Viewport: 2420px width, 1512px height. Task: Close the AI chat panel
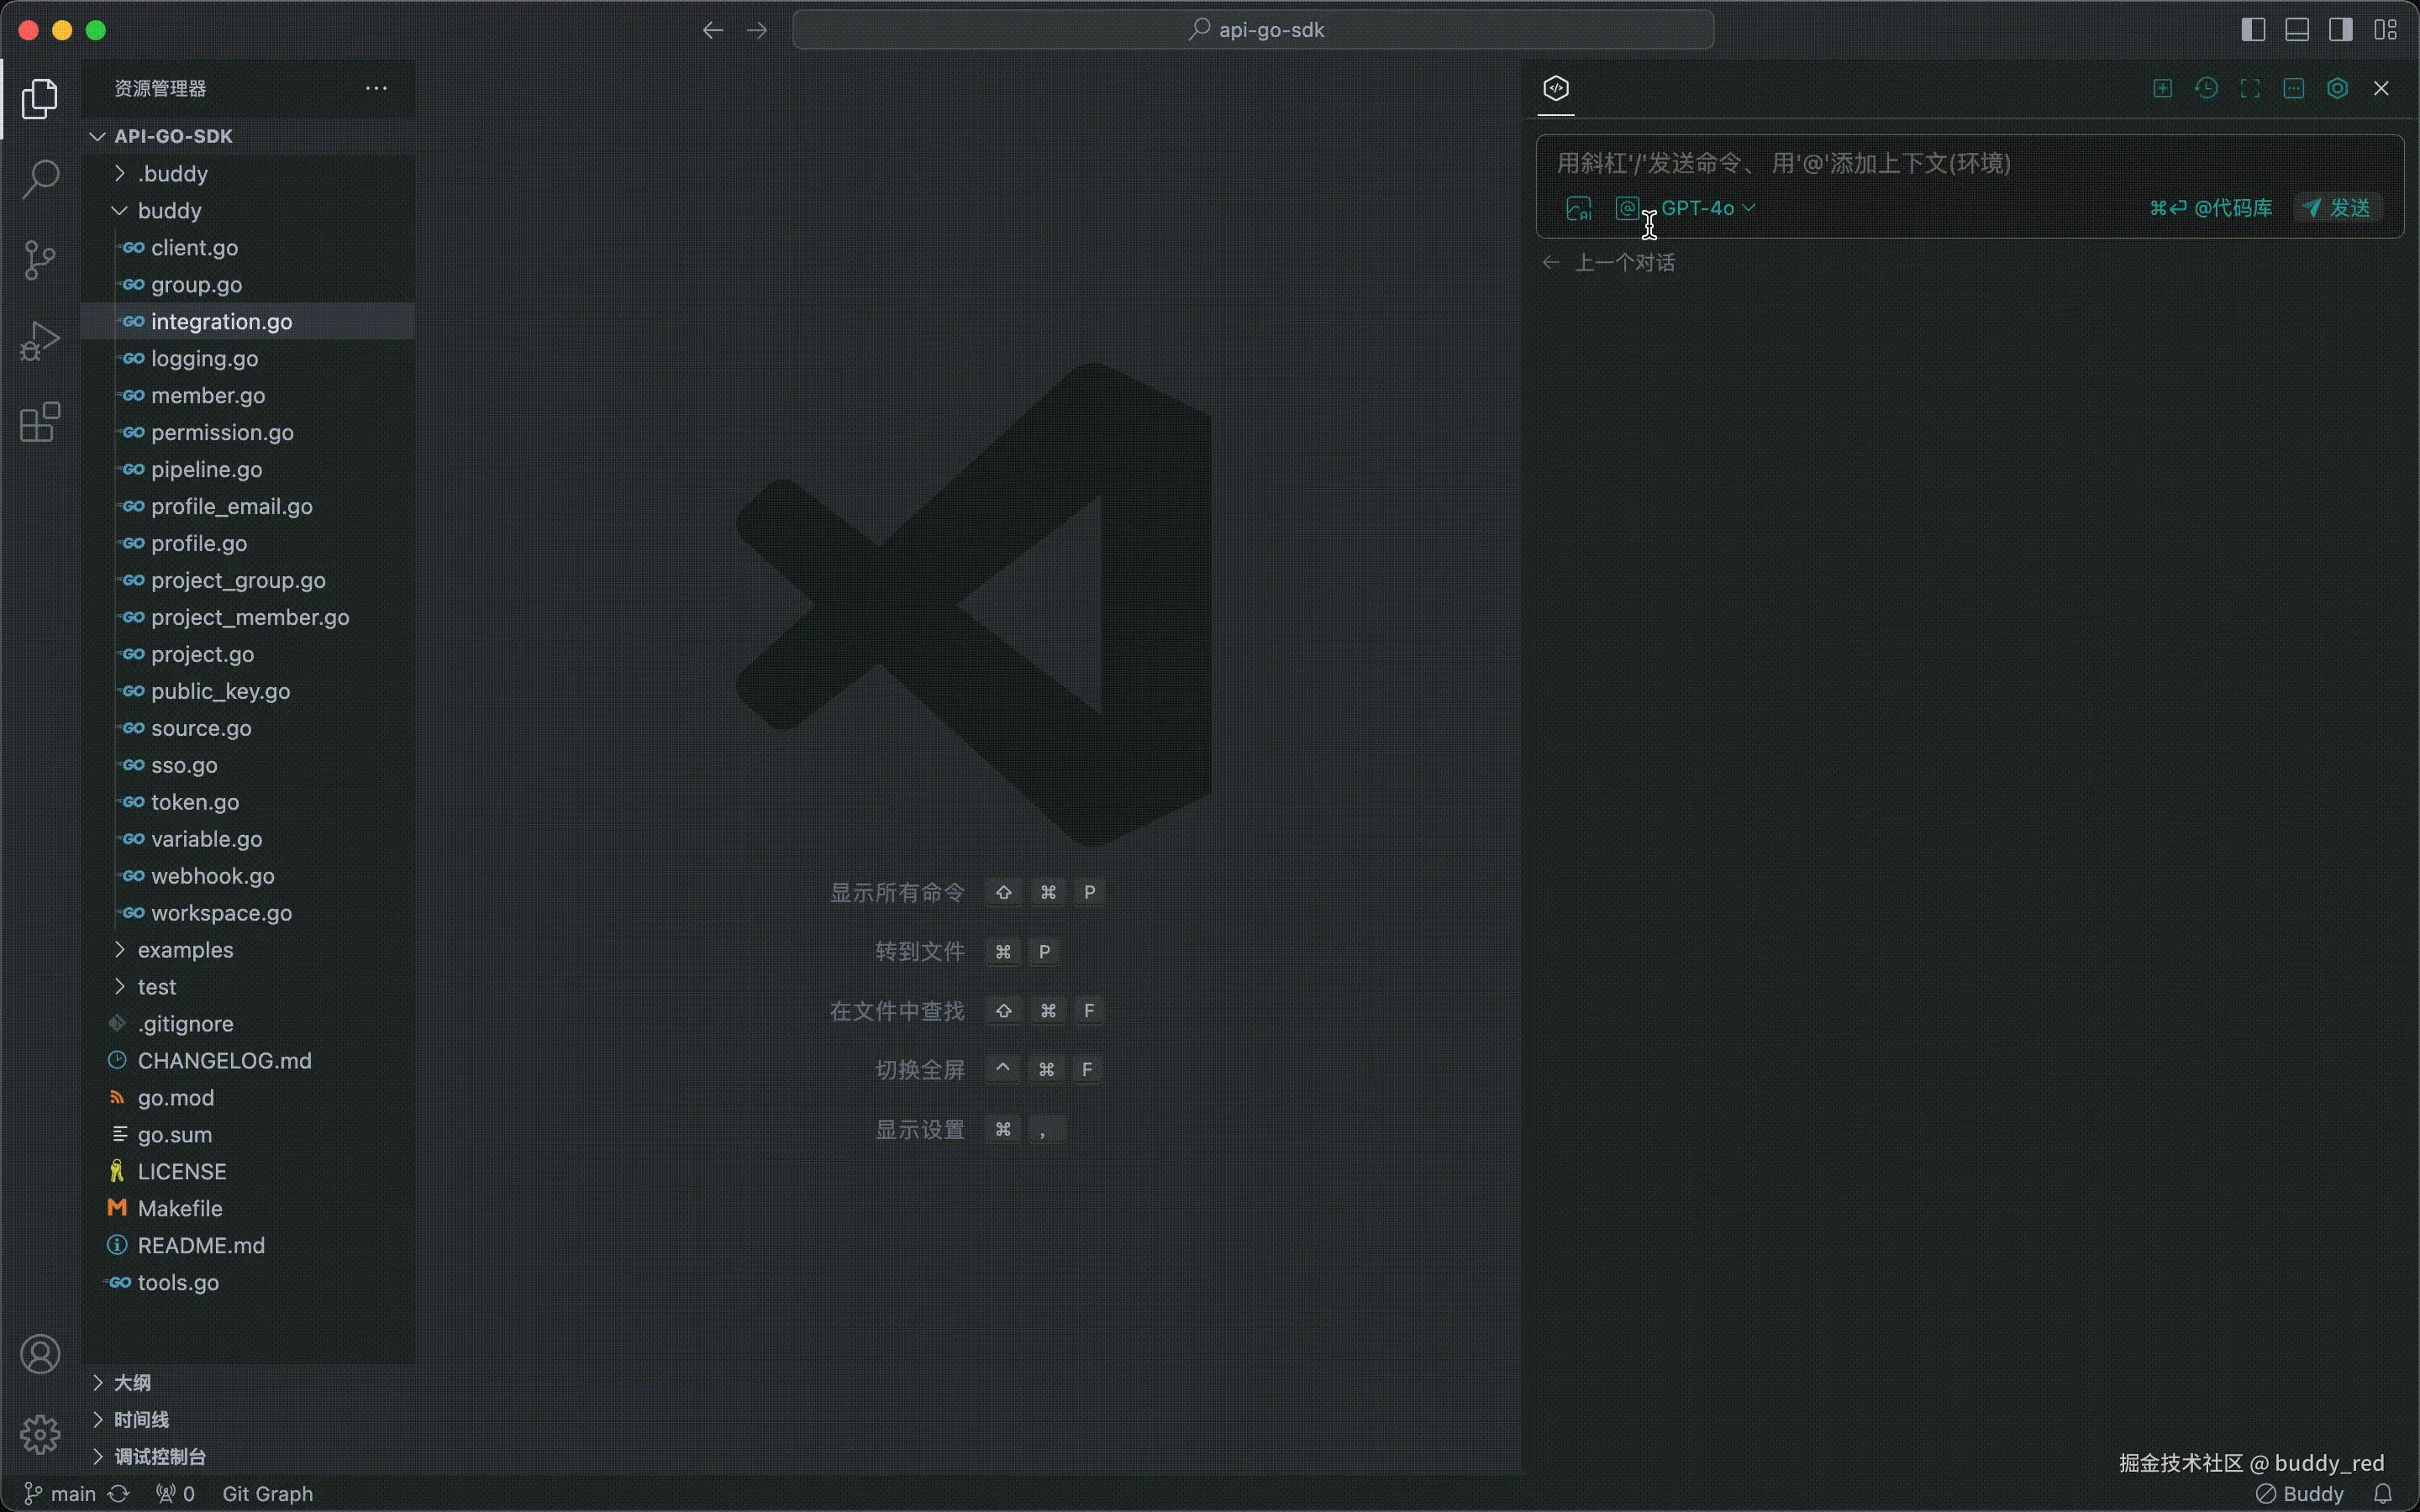pyautogui.click(x=2381, y=88)
